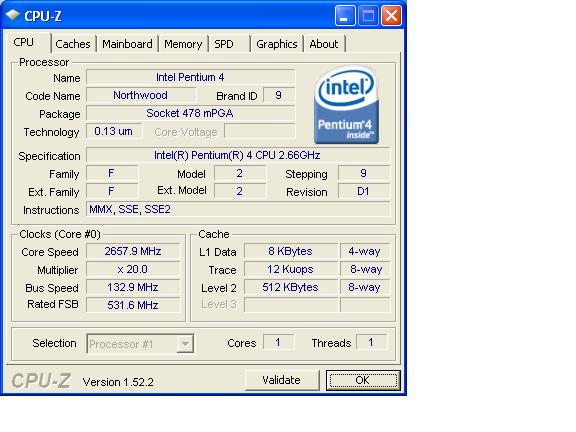Click the Instructions field MMX, SSE, SSE2
The image size is (576, 432).
[238, 209]
